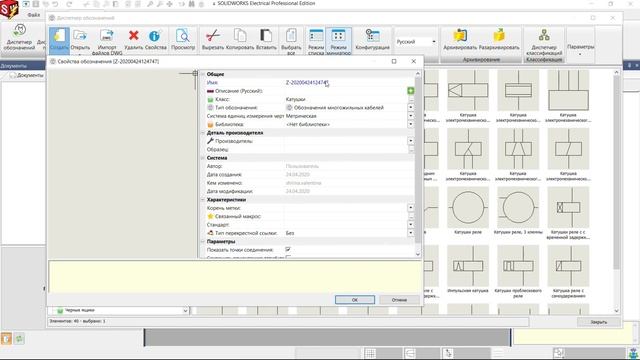This screenshot has width=640, height=360.
Task: Open Тип обозначения dropdown arrow
Action: (411, 108)
